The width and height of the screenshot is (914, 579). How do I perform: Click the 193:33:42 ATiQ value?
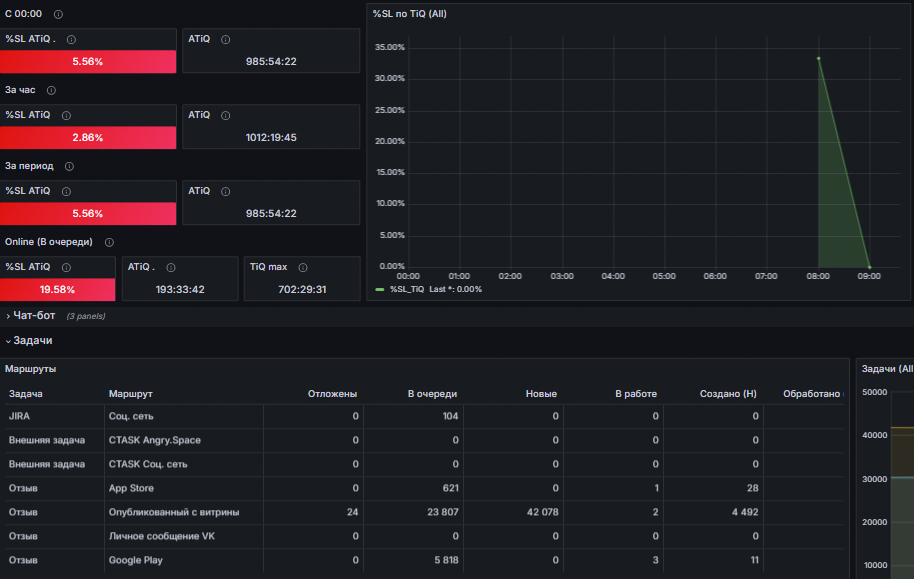tap(180, 290)
